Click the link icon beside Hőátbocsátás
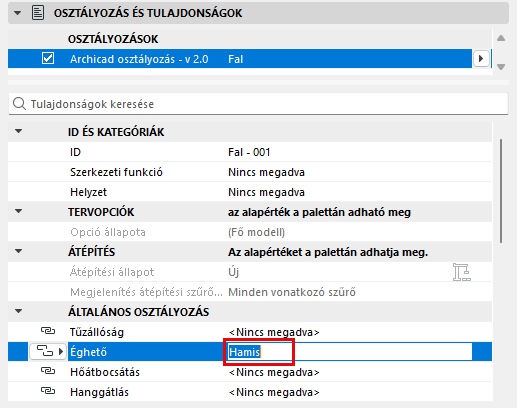517x408 pixels. 48,371
